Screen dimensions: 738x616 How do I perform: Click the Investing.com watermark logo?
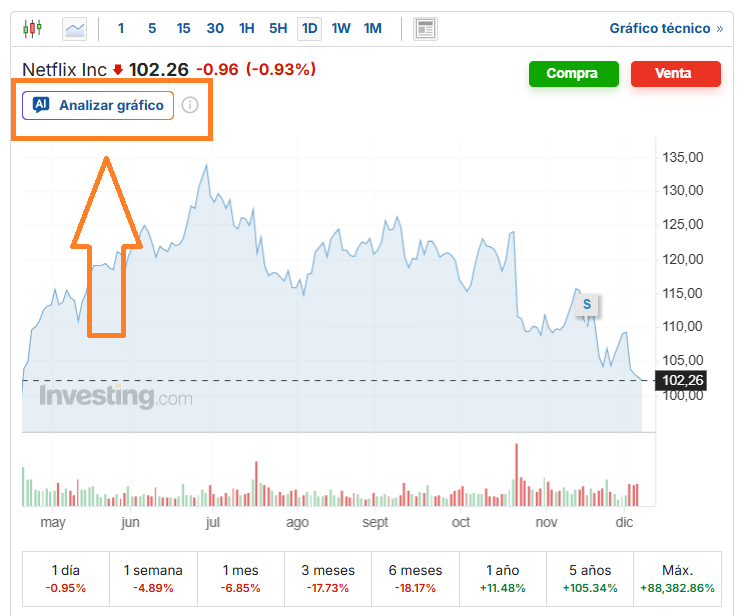pos(115,397)
